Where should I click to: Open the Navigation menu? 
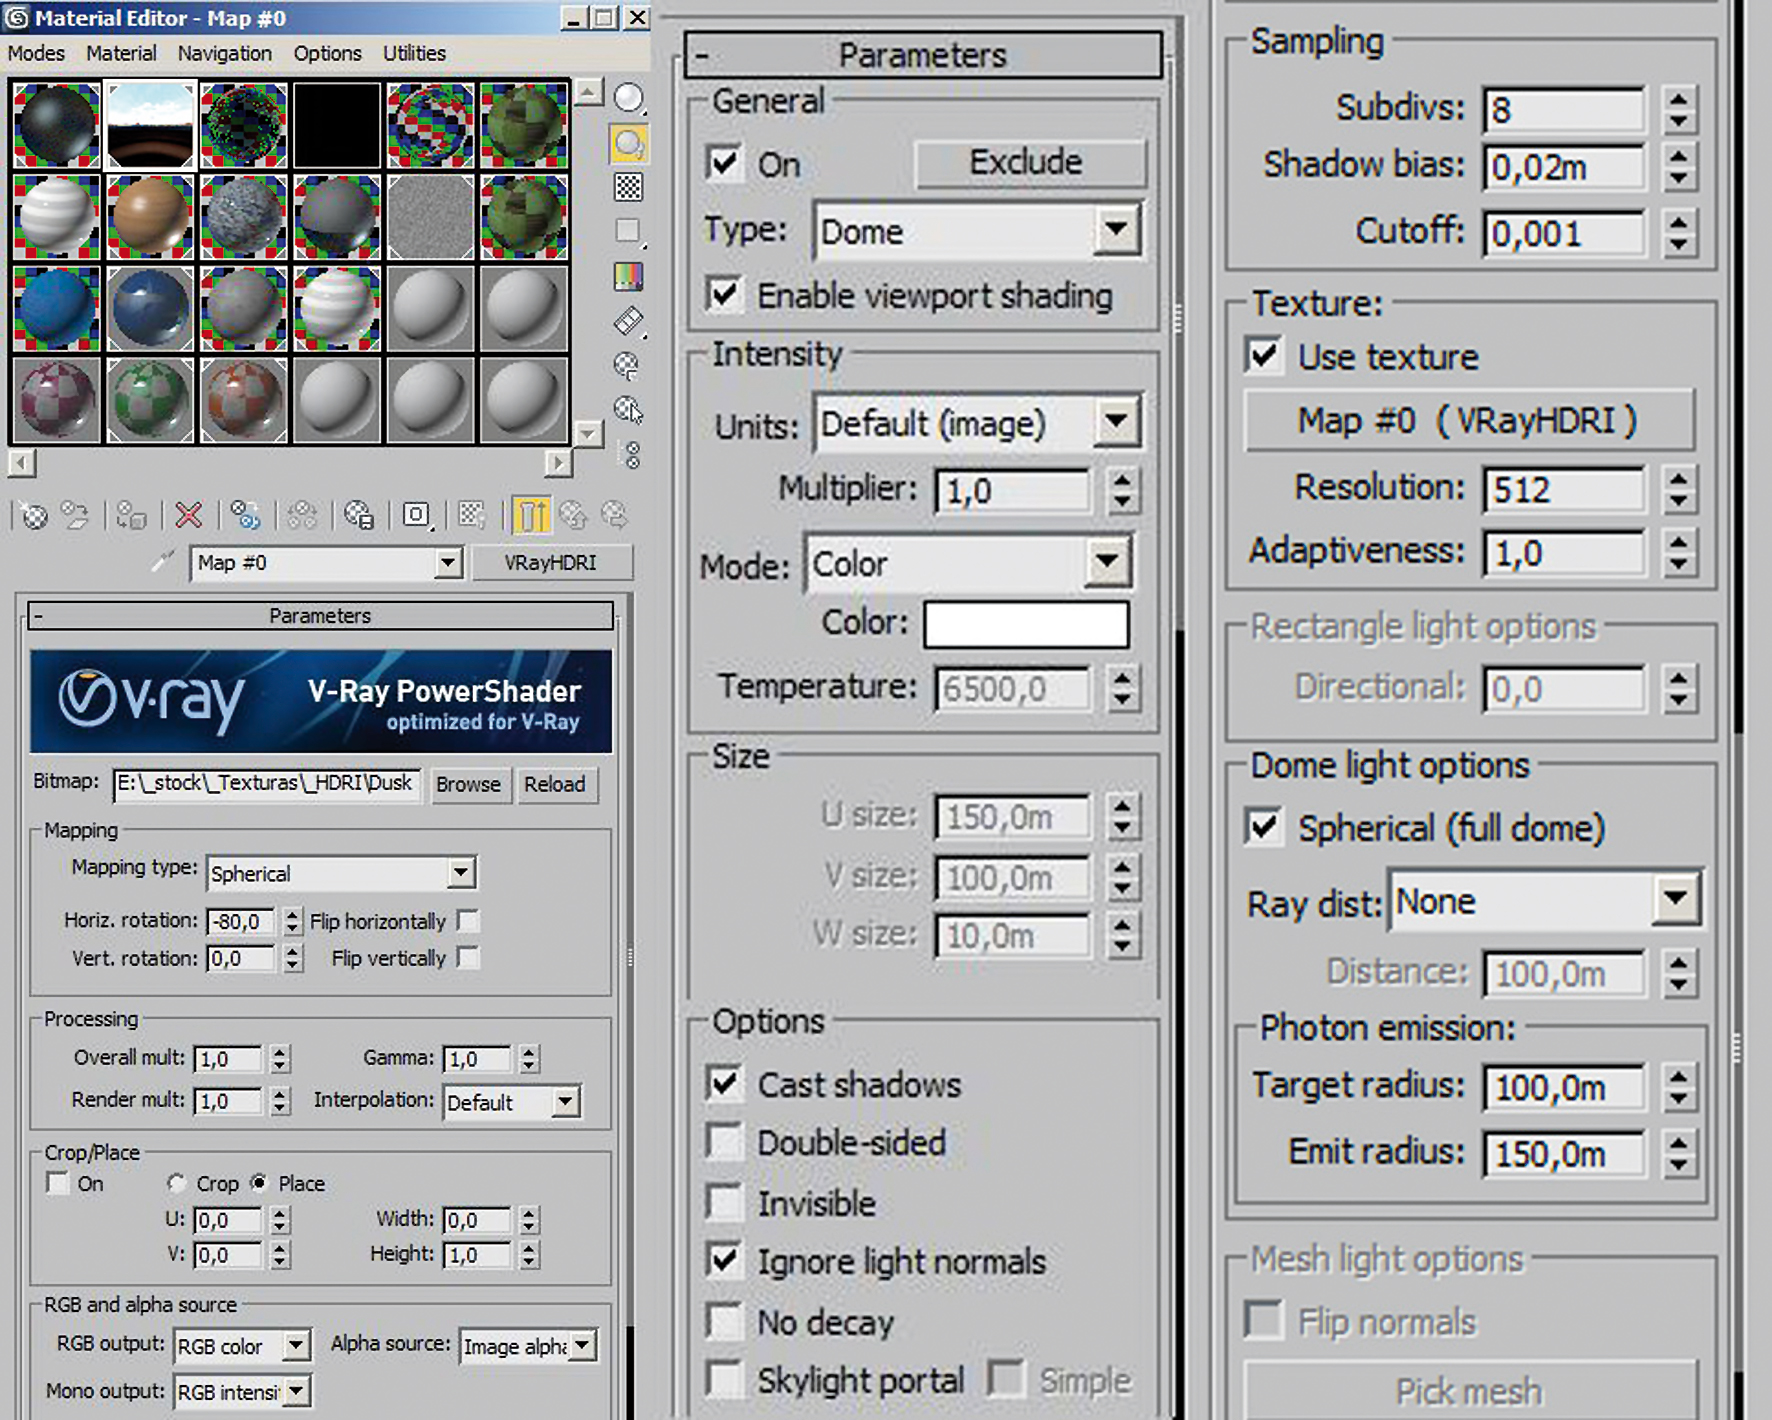click(x=224, y=53)
